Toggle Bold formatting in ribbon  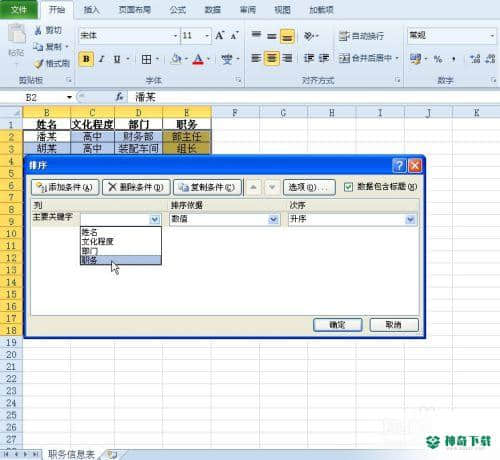(86, 59)
